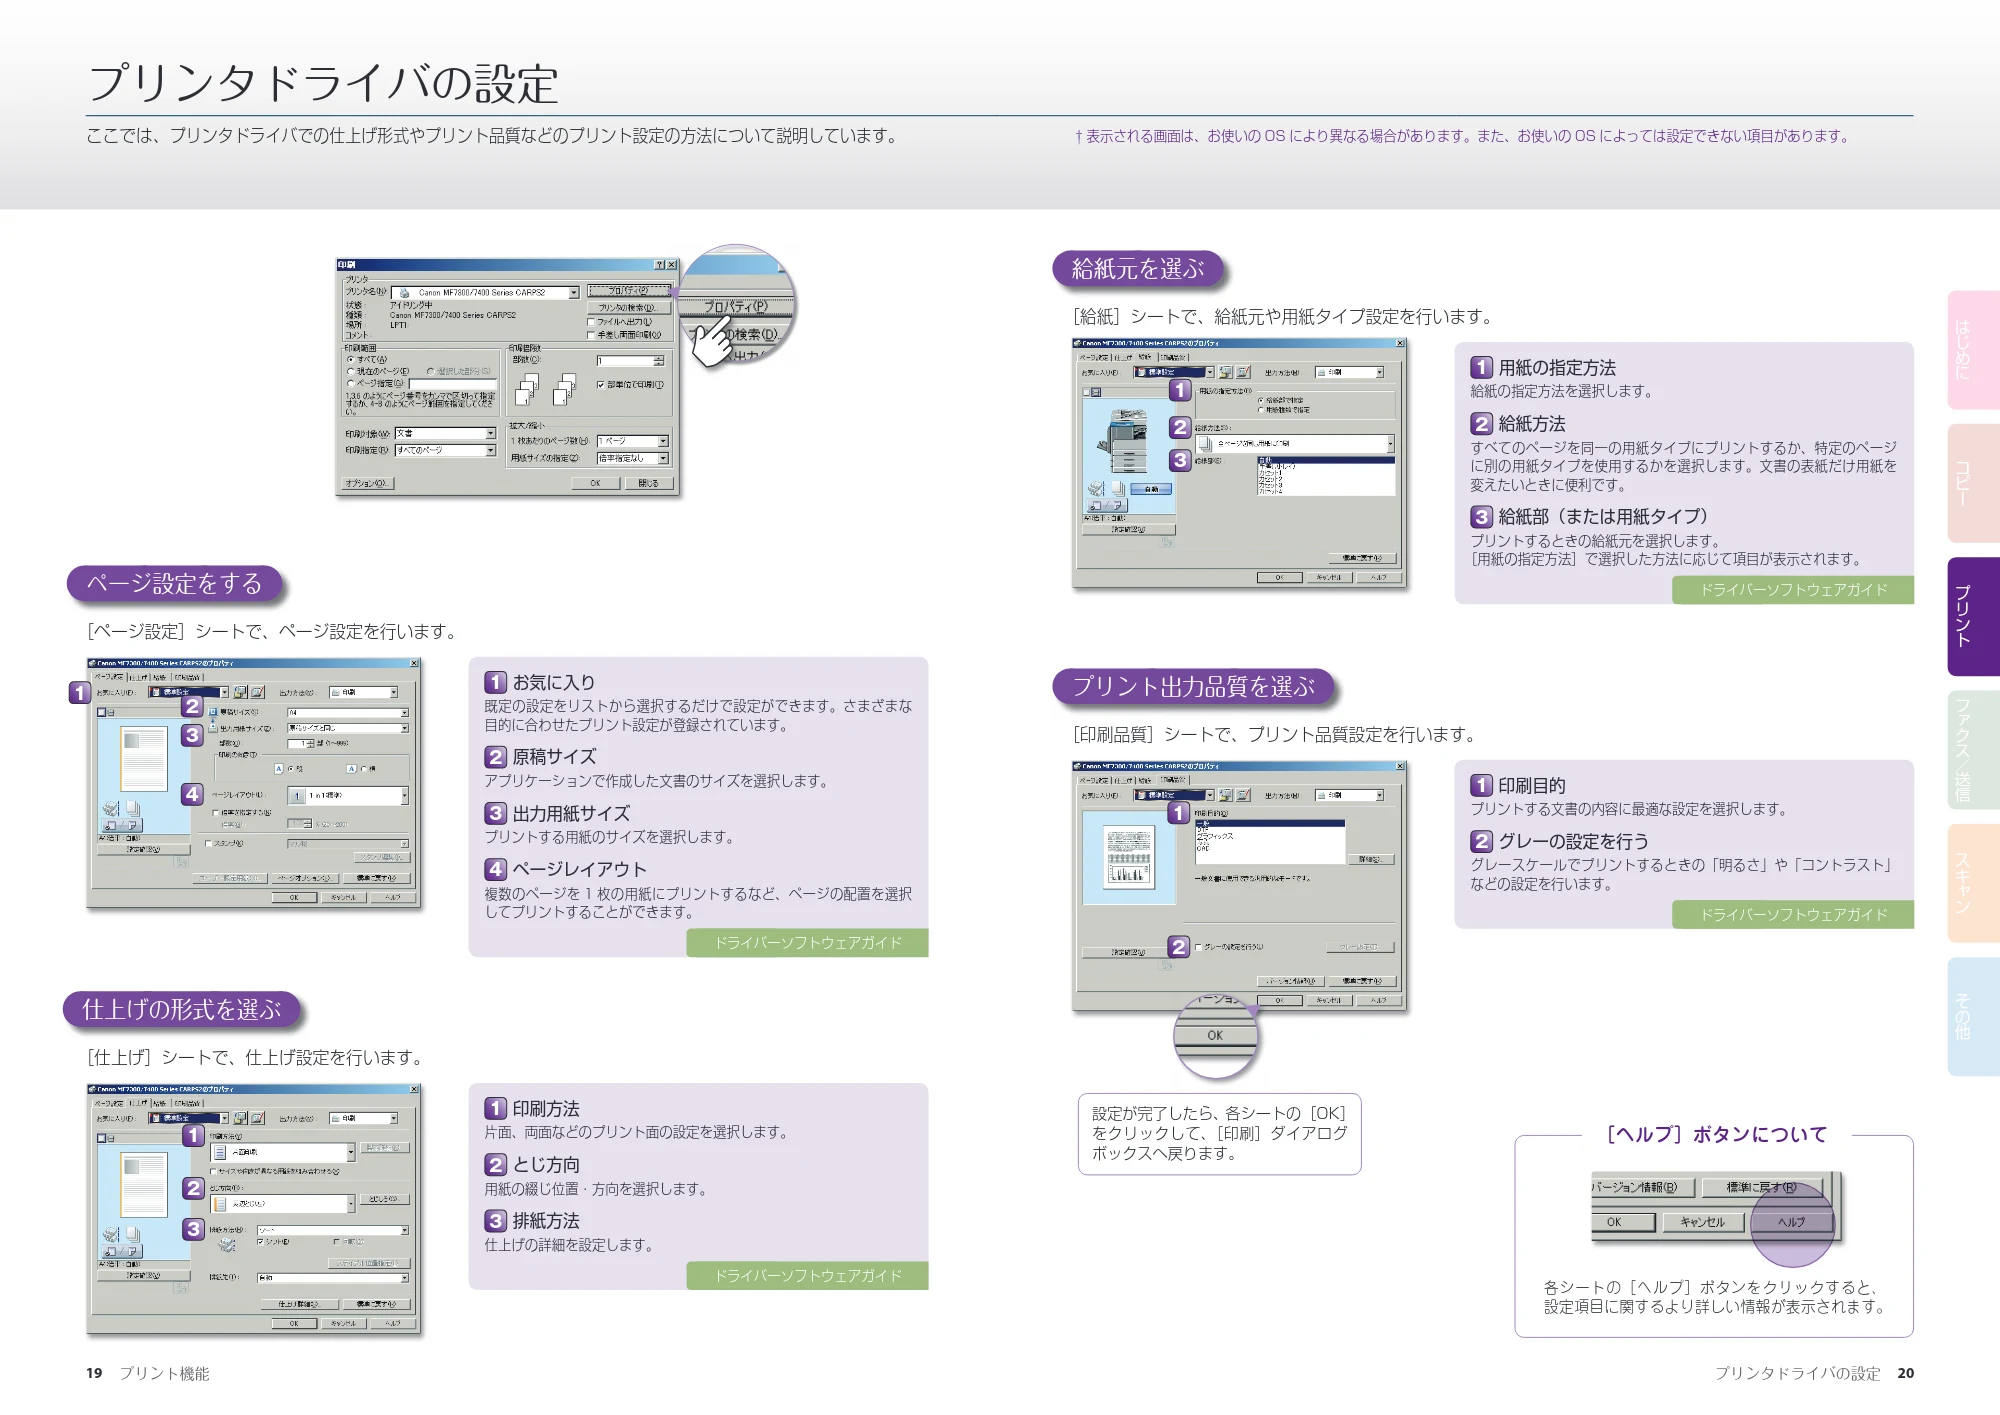
Task: Click add-favorite icon in the ページ設定 sheet dialog
Action: 240,692
